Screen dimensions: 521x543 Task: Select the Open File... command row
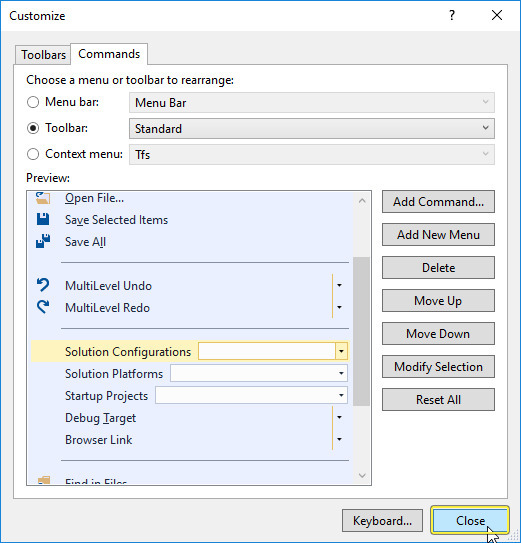point(190,198)
